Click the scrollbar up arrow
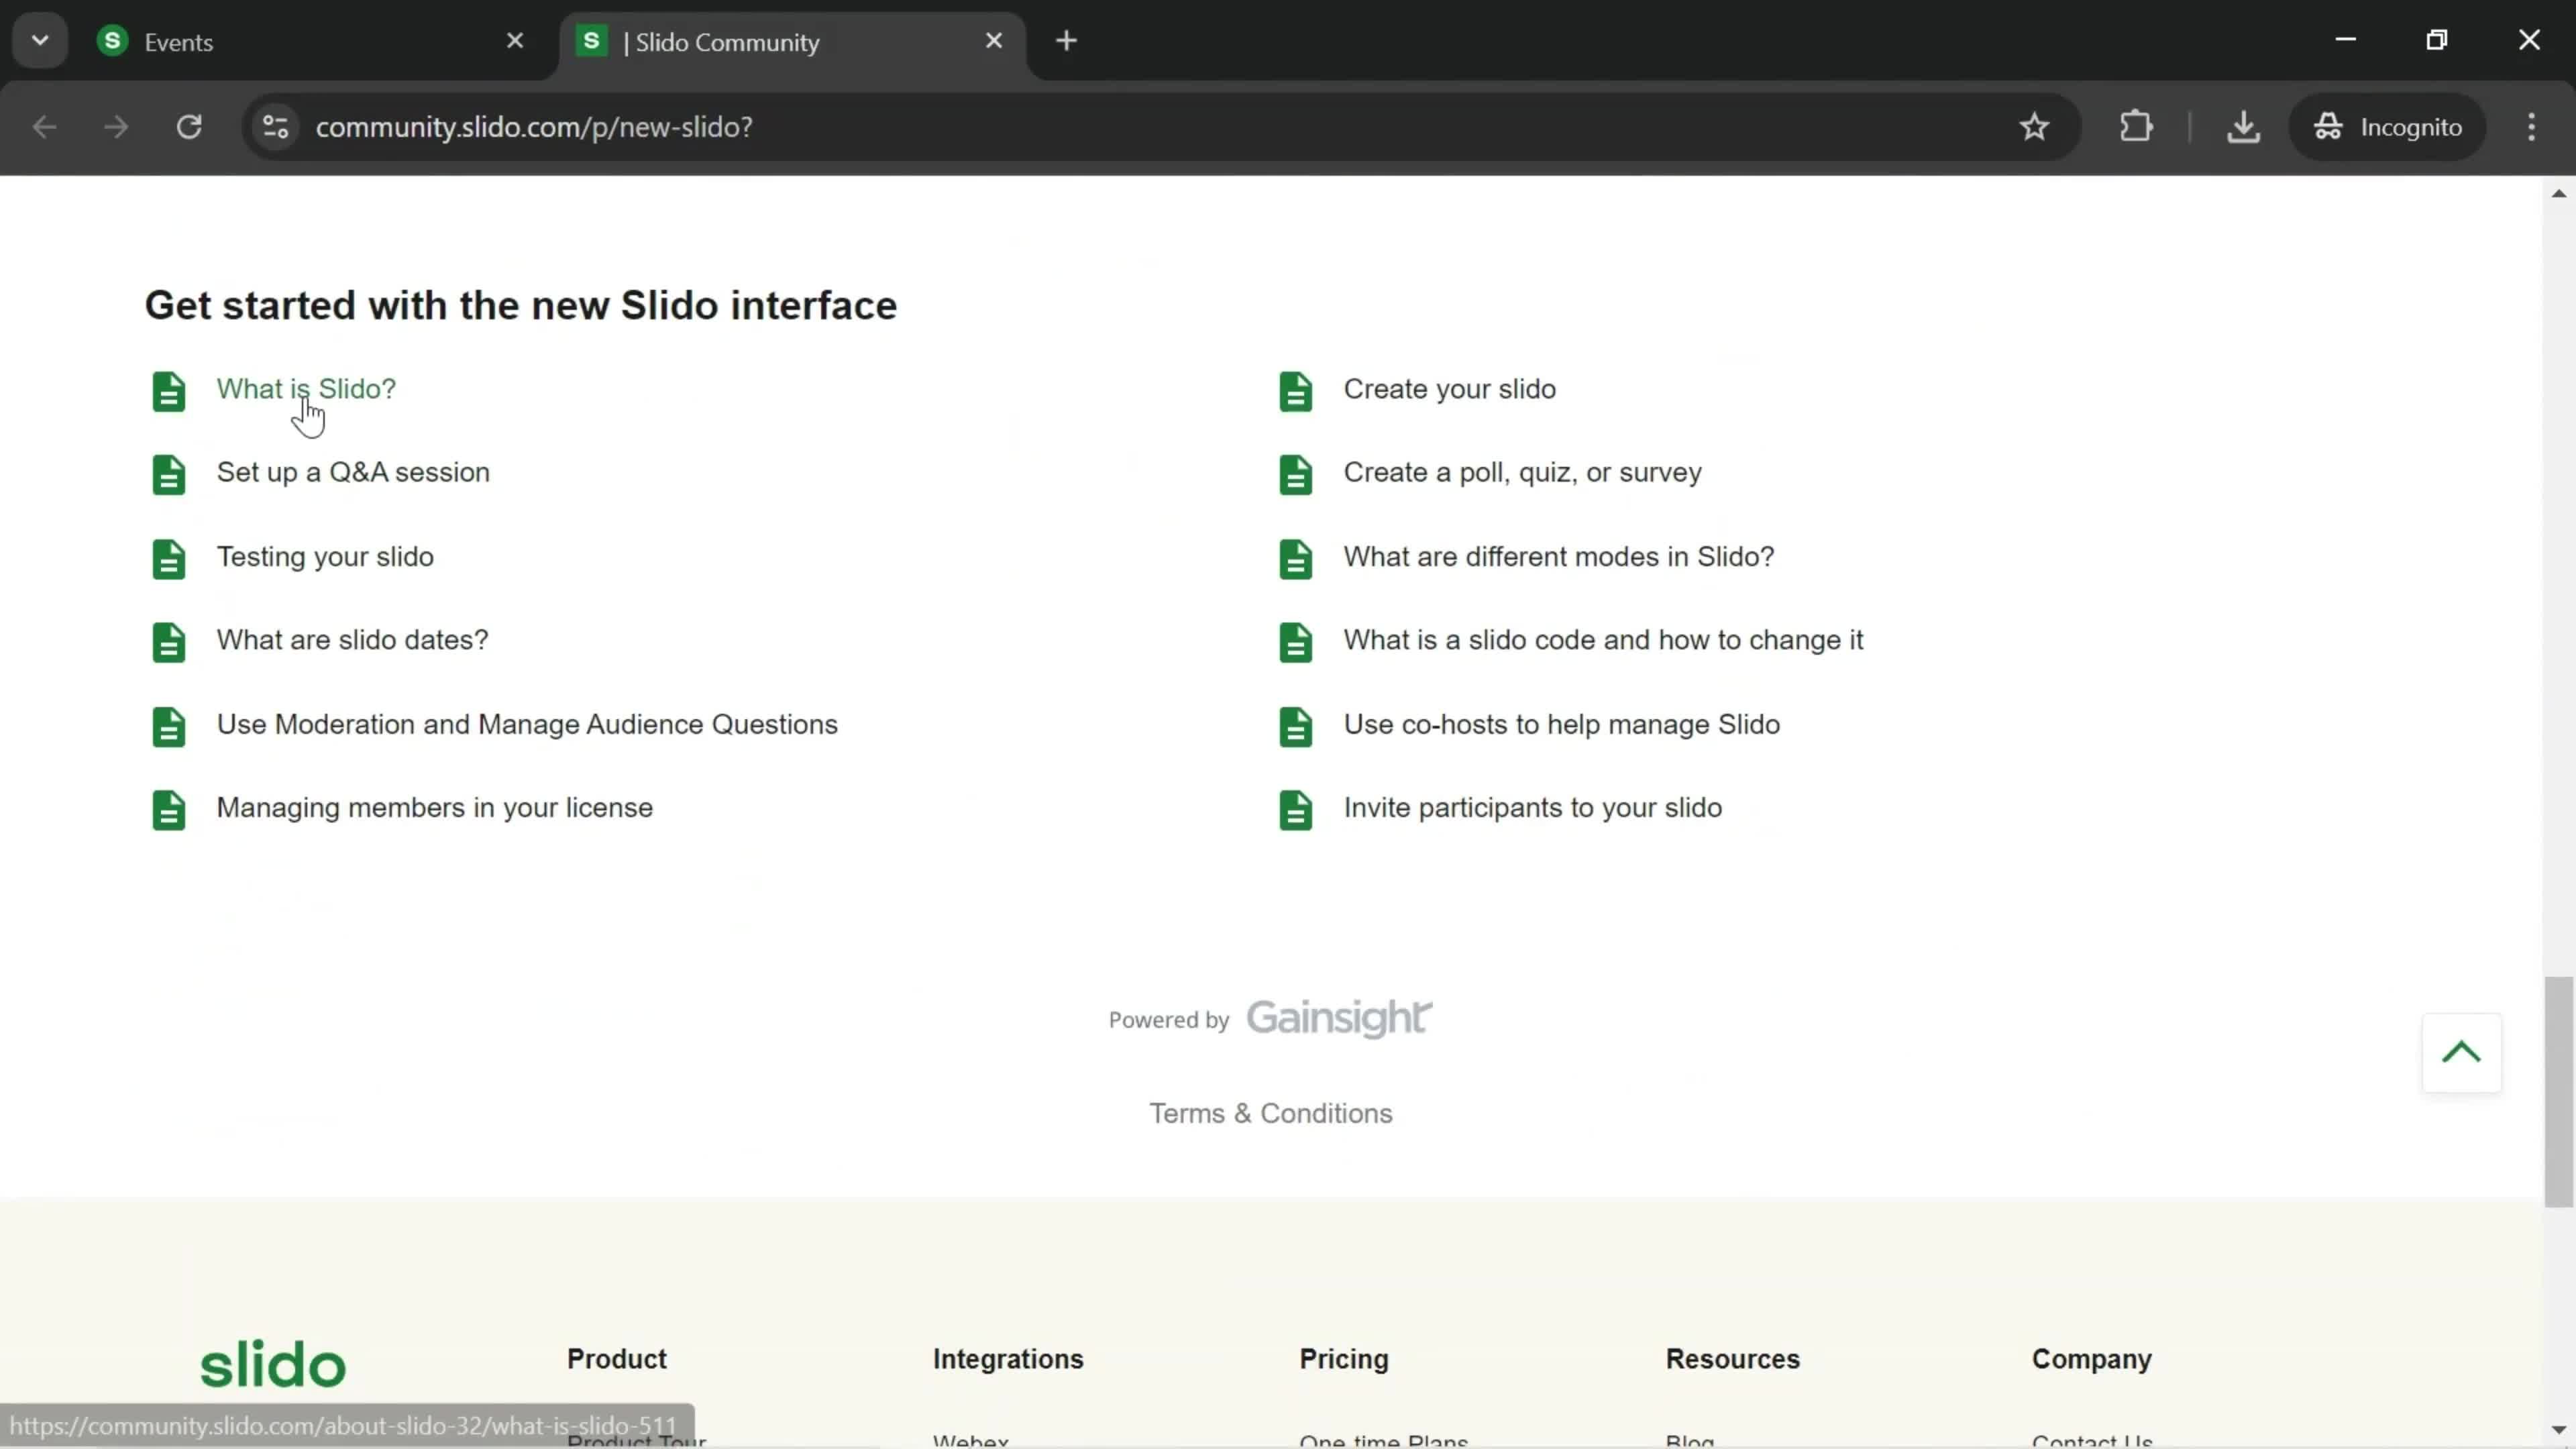 click(x=2558, y=193)
